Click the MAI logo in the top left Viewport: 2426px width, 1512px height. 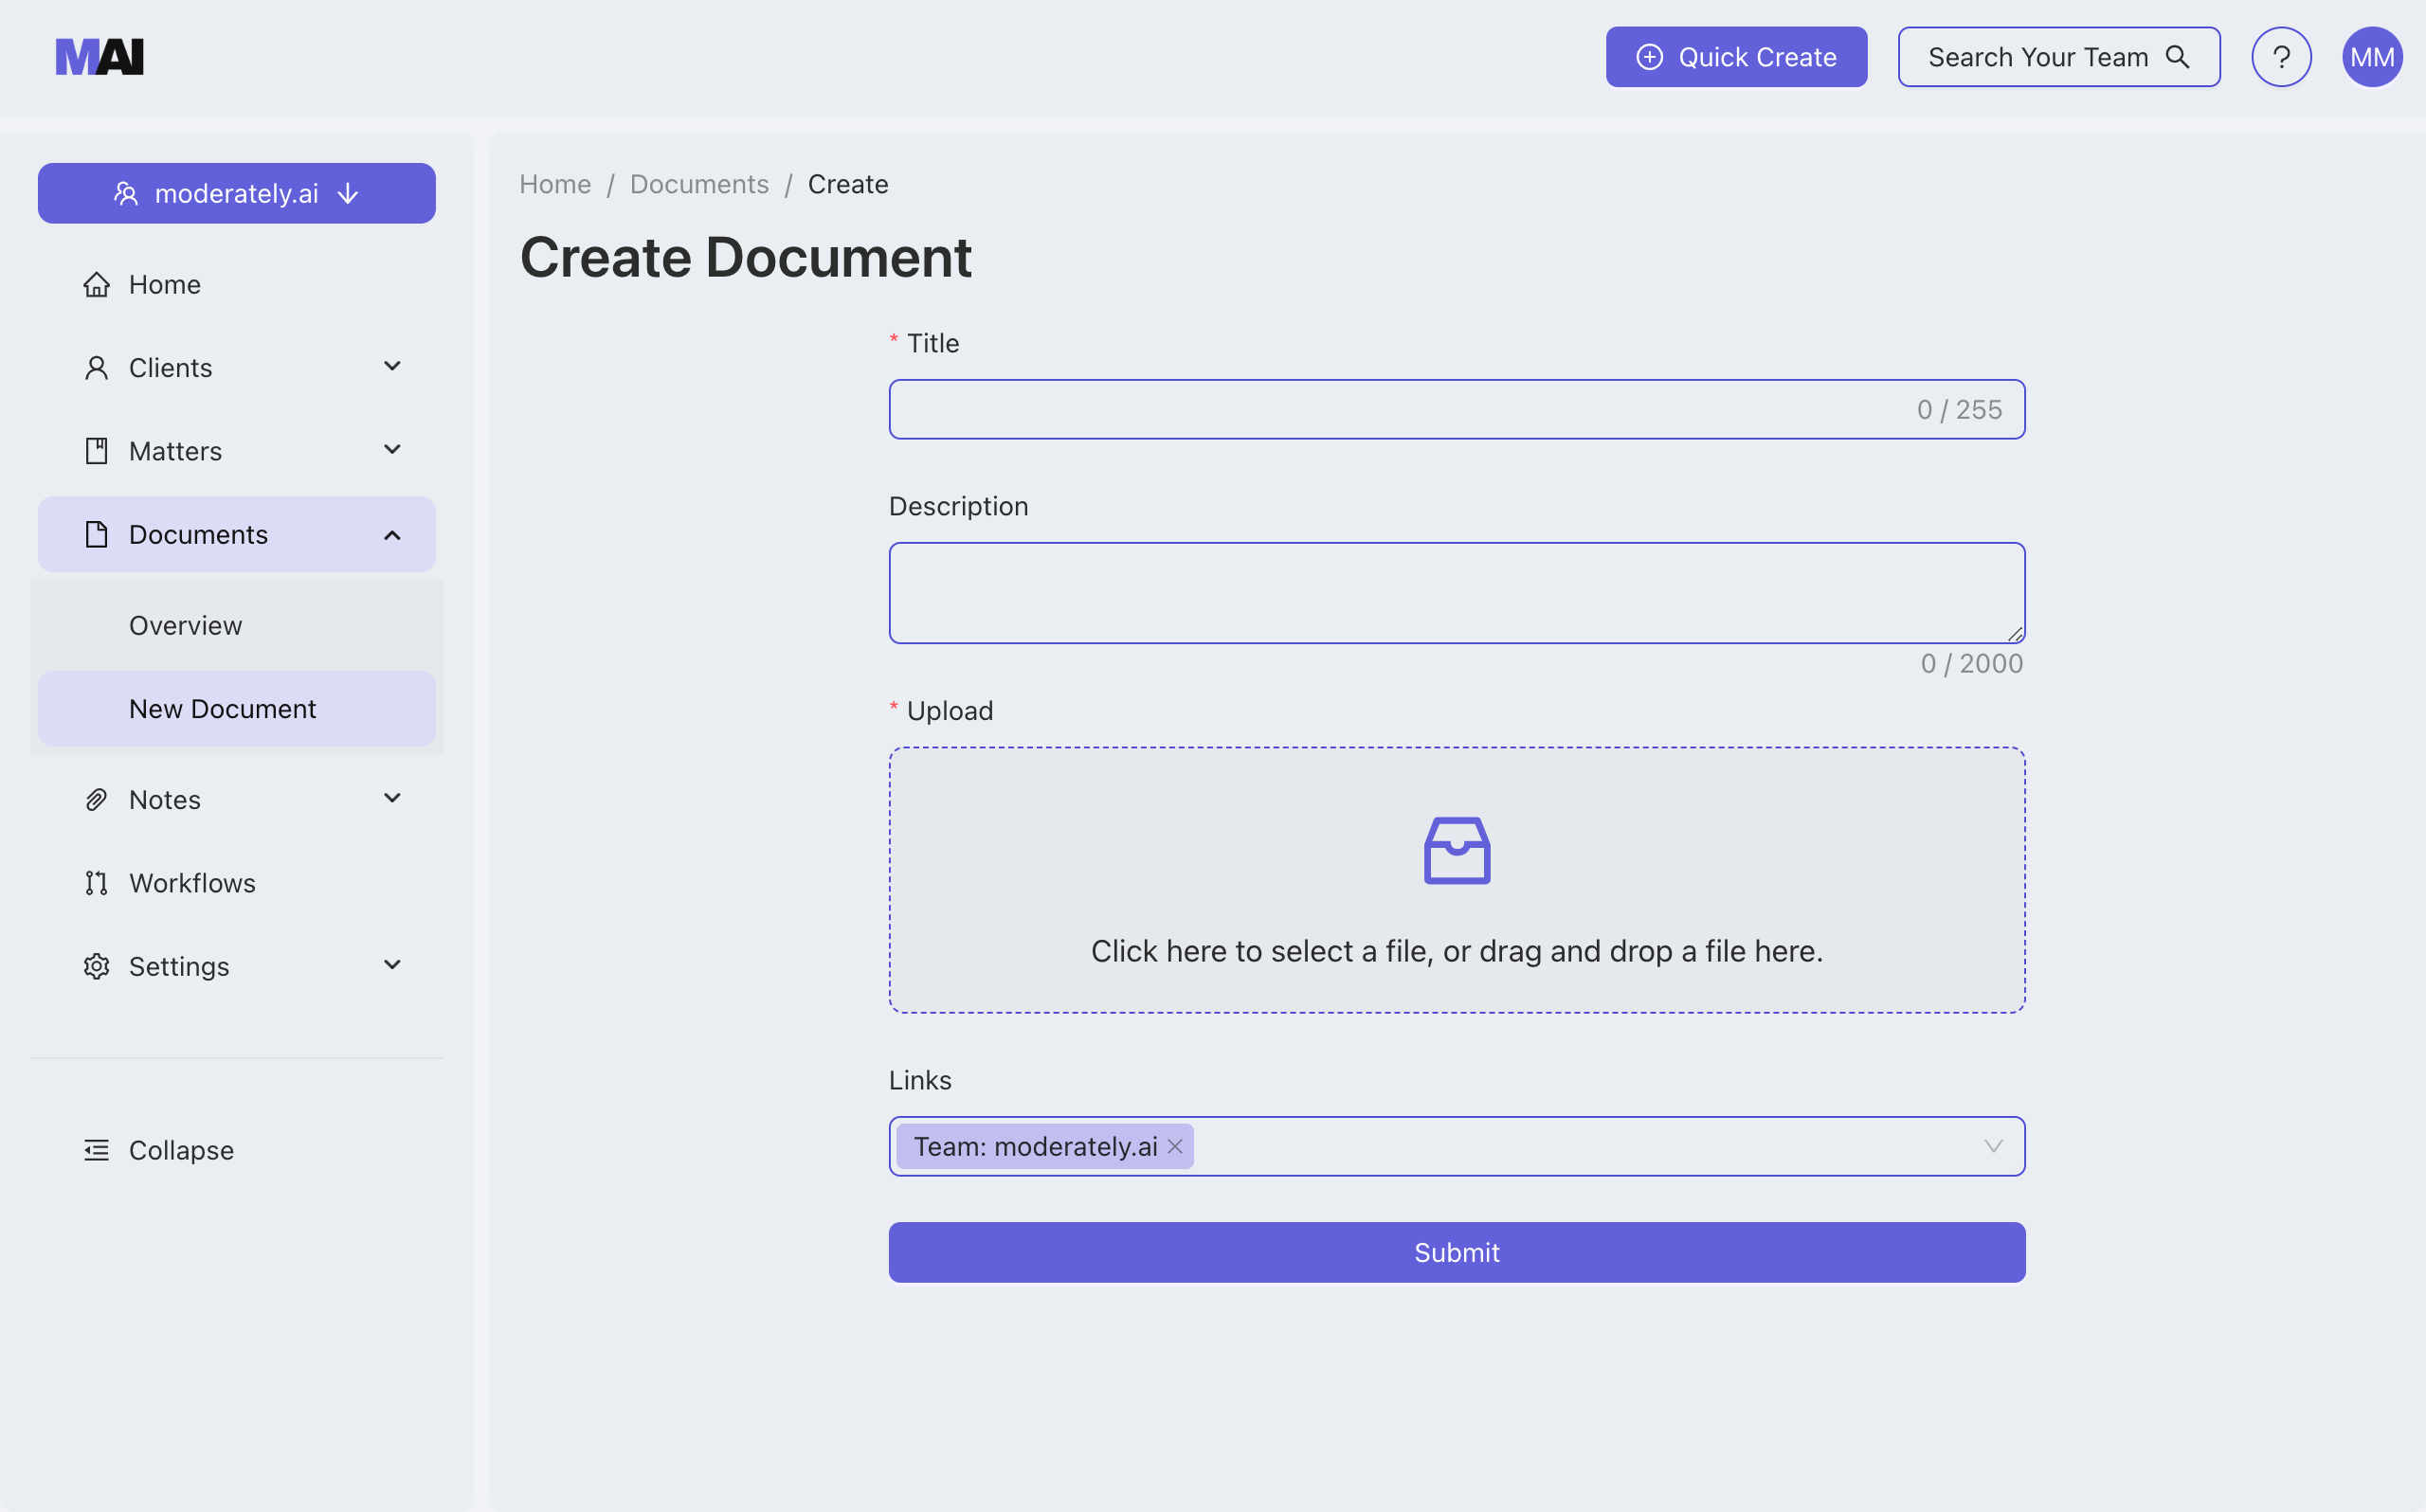click(99, 56)
